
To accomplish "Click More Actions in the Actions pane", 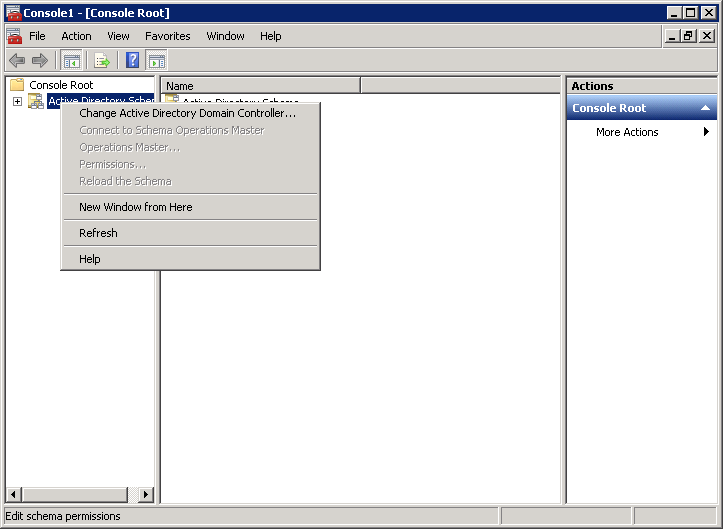I will [627, 132].
